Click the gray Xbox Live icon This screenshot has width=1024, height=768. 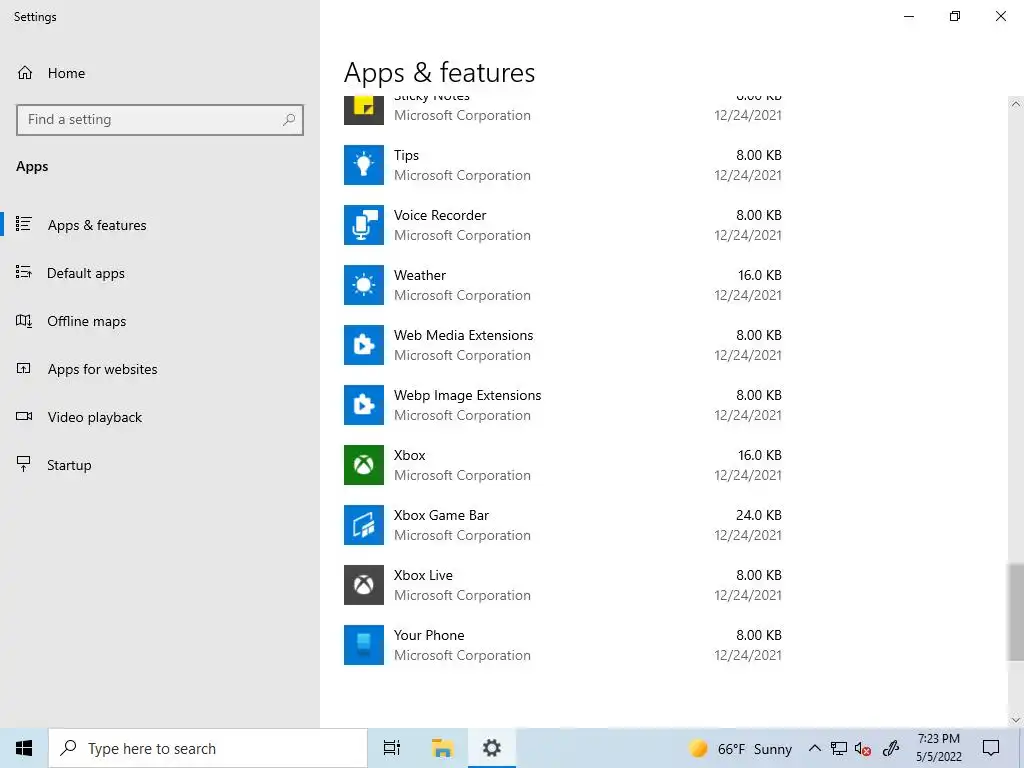coord(364,585)
